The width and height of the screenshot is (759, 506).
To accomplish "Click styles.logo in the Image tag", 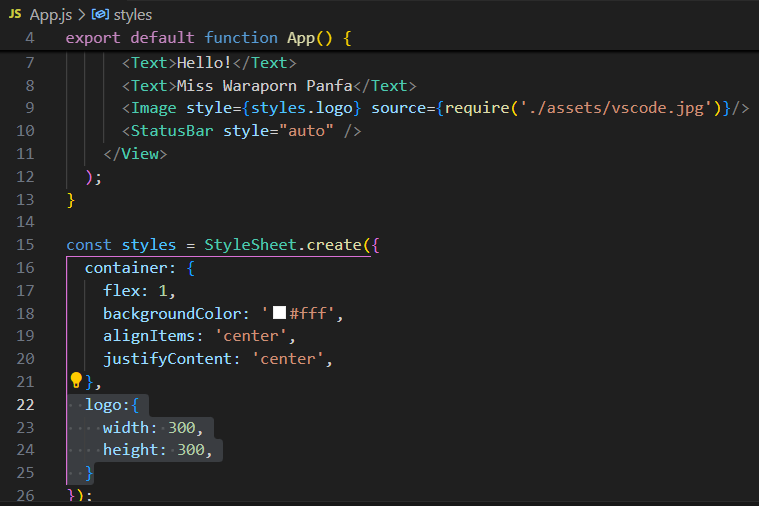I will (303, 108).
